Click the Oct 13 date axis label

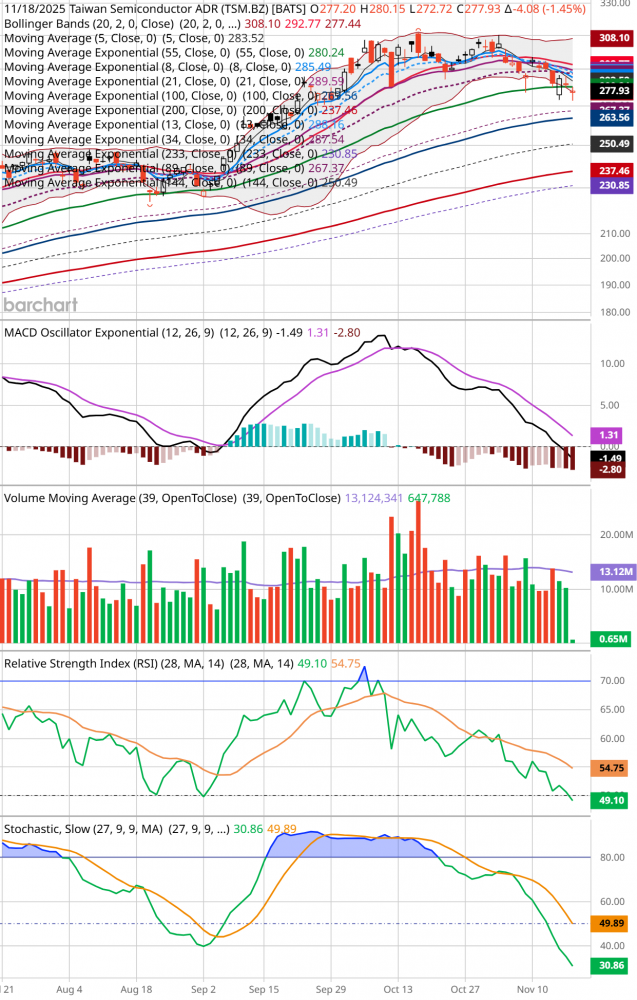click(x=398, y=987)
